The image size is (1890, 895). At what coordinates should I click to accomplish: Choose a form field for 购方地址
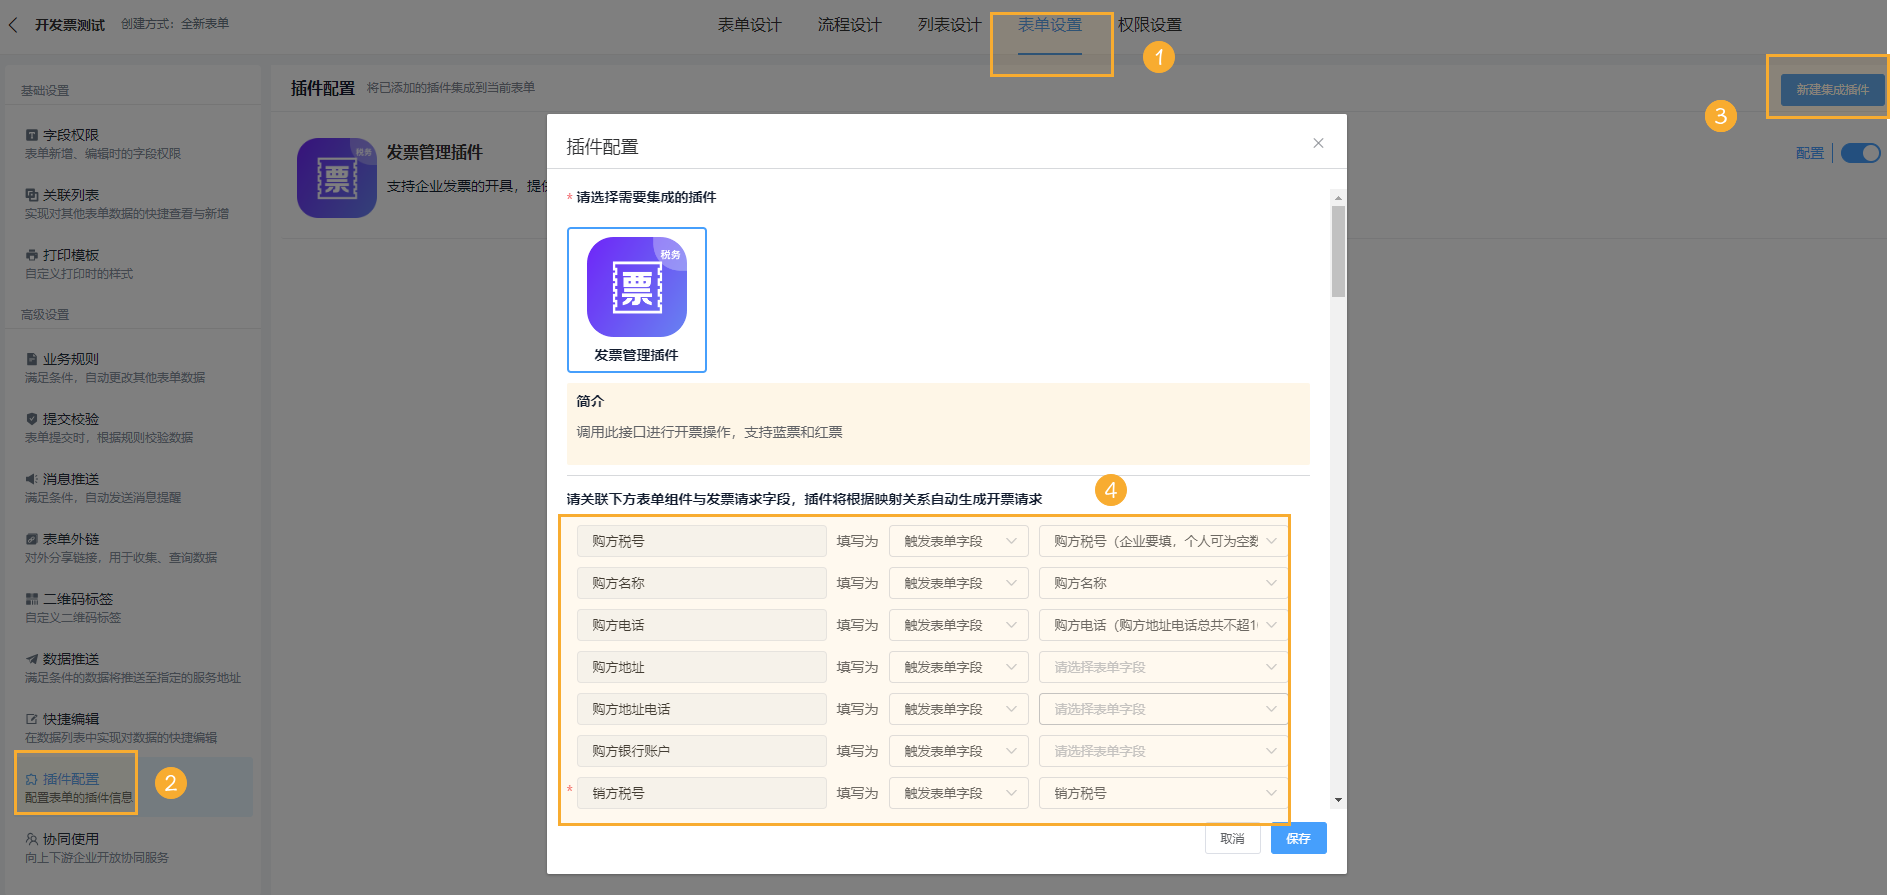[1163, 667]
